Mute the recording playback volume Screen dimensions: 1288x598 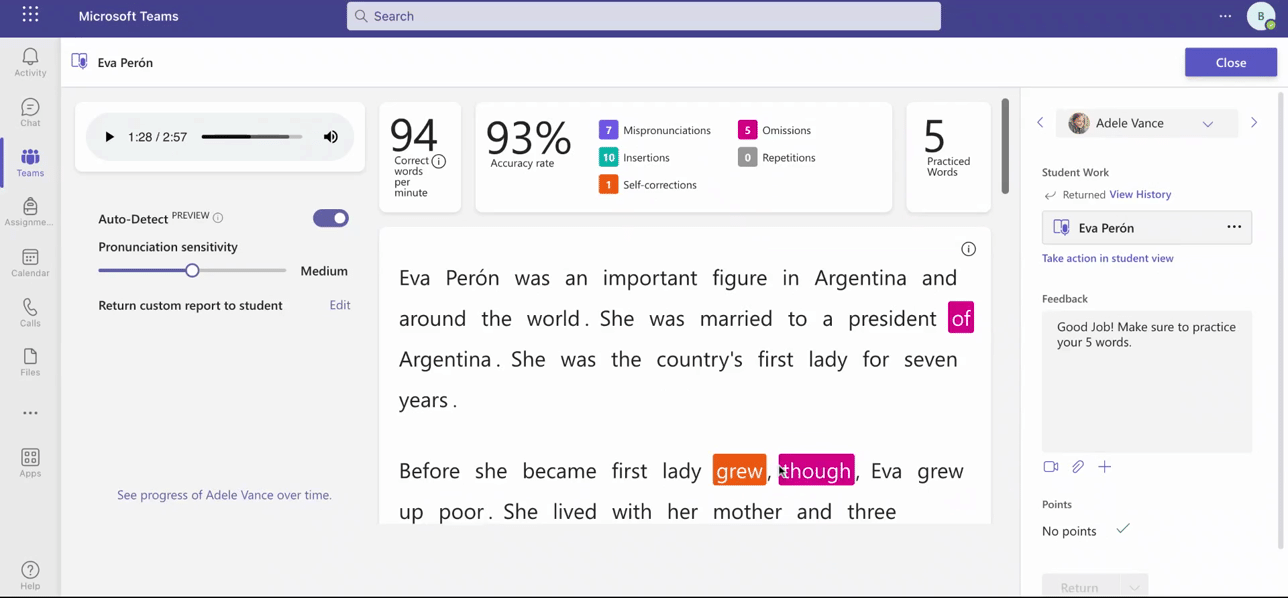[x=331, y=136]
